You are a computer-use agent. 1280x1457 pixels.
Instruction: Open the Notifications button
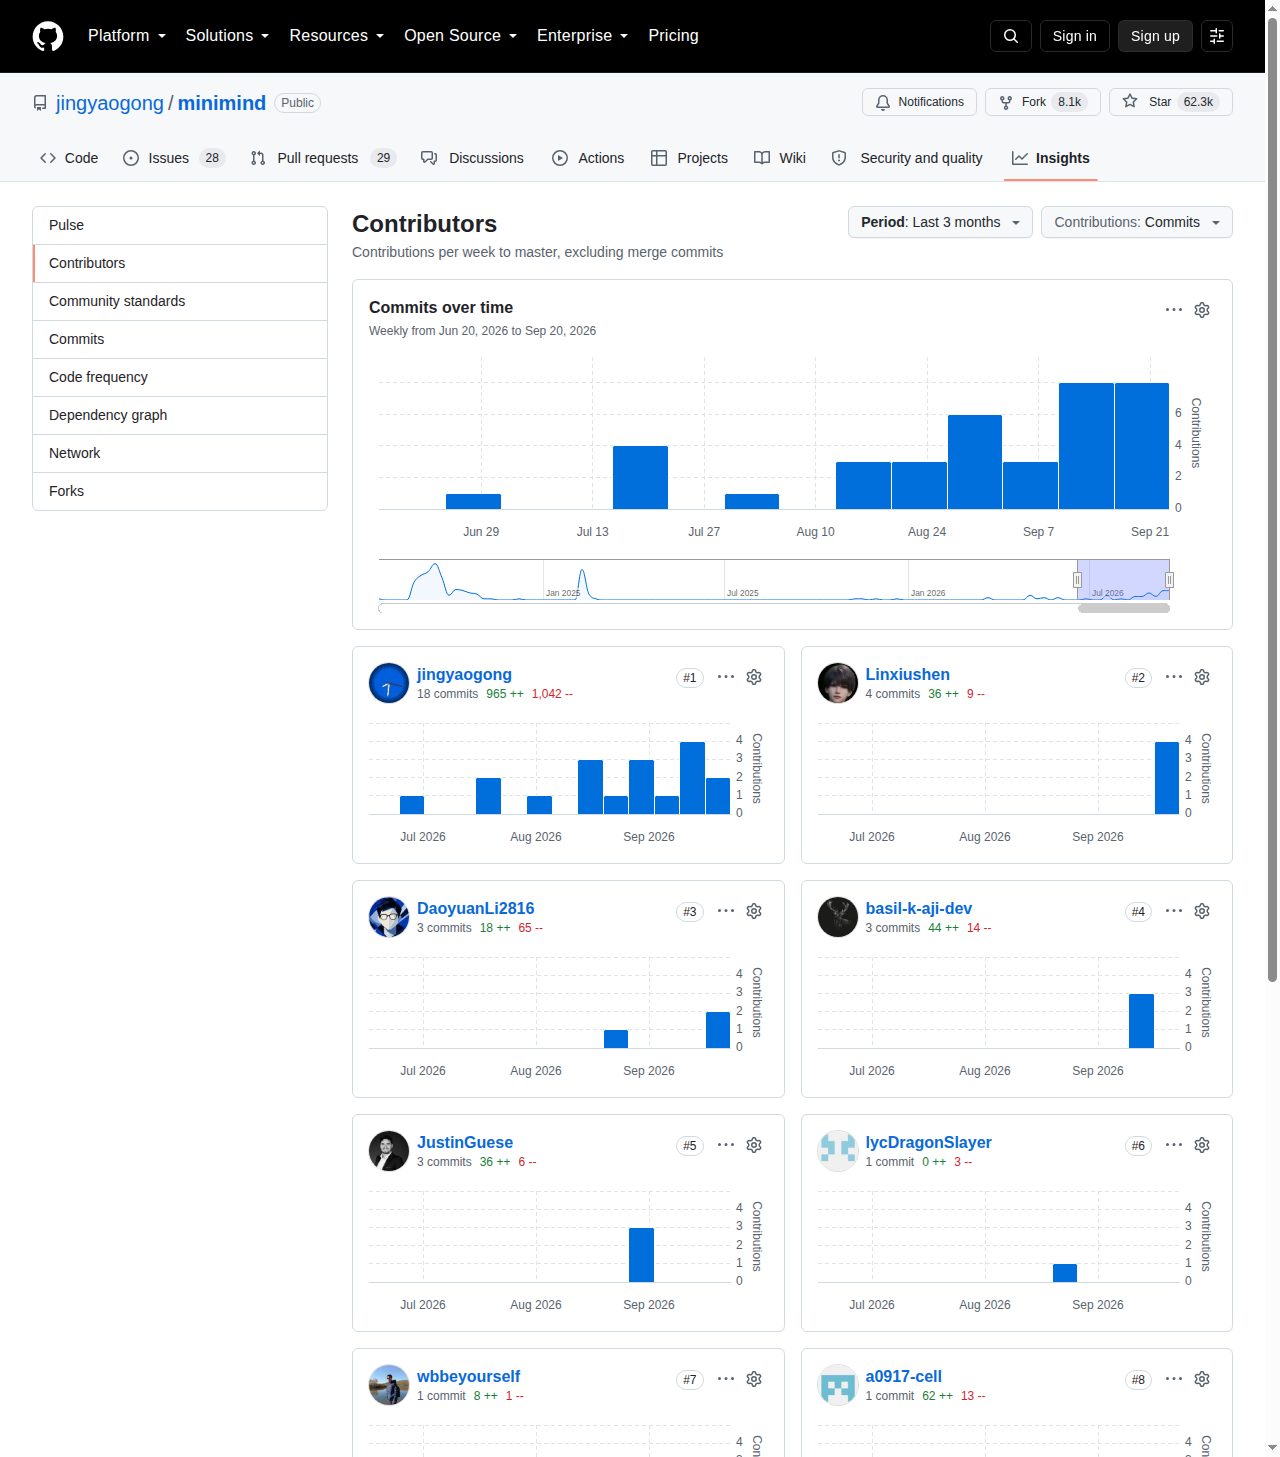(919, 102)
